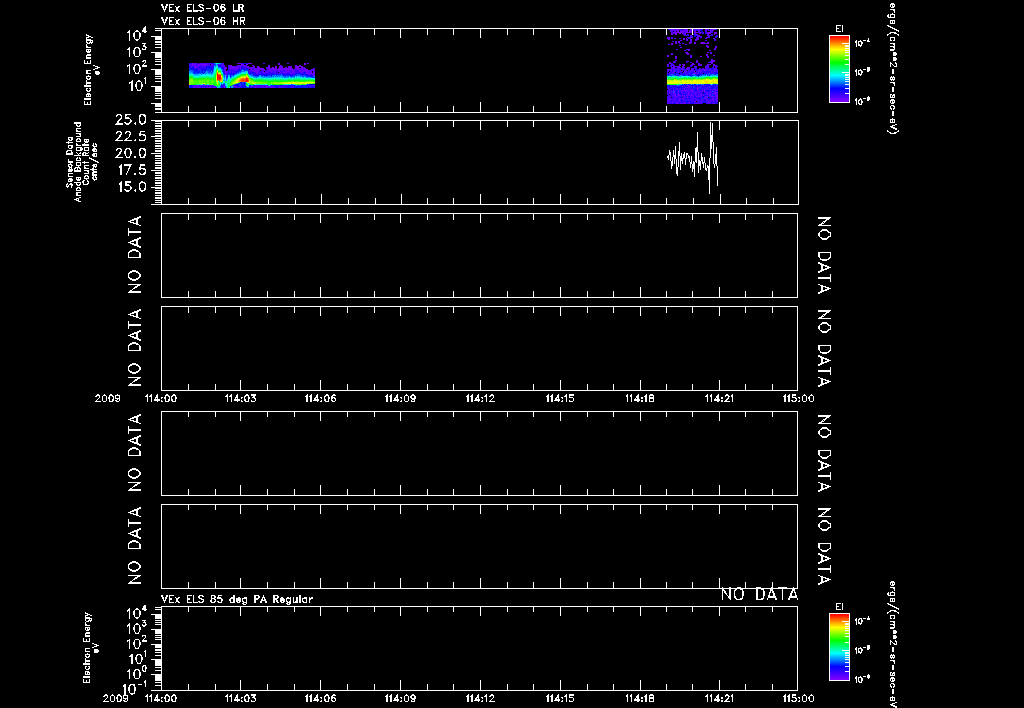Click the NO DATA label right of the third panel
Image resolution: width=1024 pixels, height=708 pixels.
point(824,255)
